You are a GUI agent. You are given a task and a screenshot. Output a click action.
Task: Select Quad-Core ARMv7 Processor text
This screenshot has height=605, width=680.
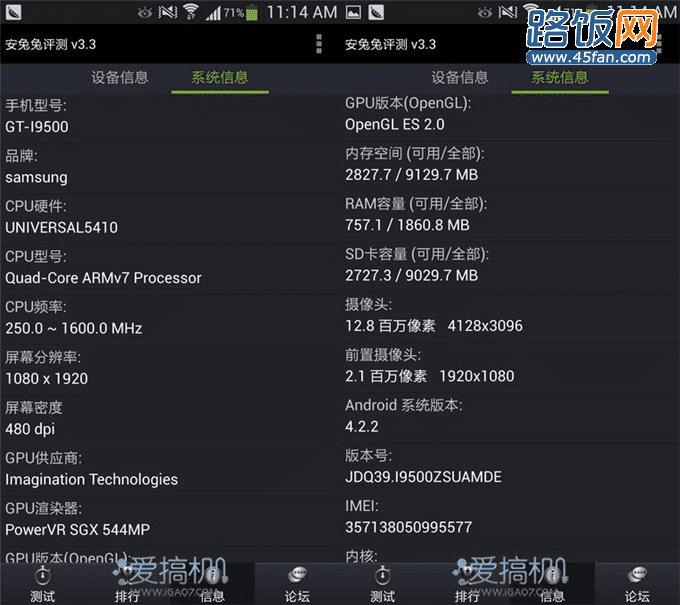click(103, 278)
